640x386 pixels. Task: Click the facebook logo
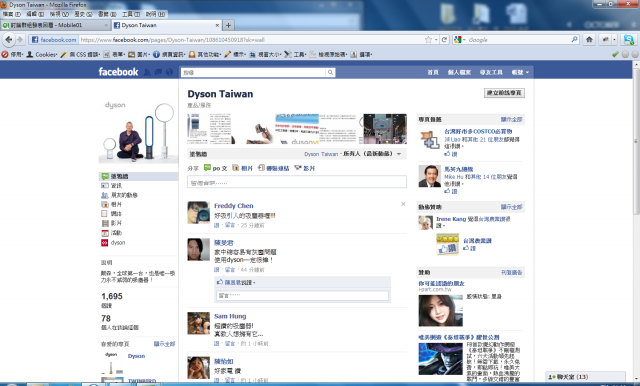pyautogui.click(x=118, y=72)
